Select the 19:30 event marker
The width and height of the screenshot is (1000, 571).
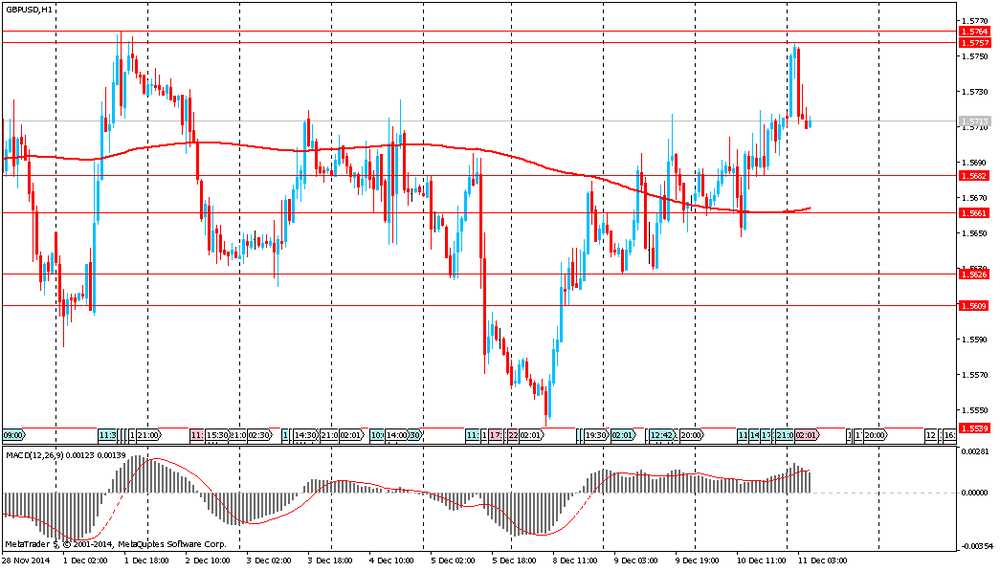click(595, 436)
